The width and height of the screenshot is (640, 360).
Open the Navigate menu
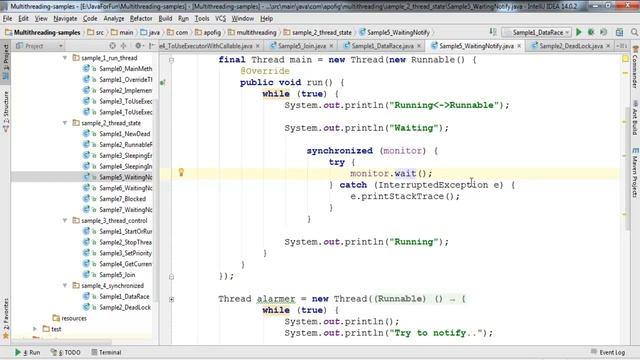point(65,18)
